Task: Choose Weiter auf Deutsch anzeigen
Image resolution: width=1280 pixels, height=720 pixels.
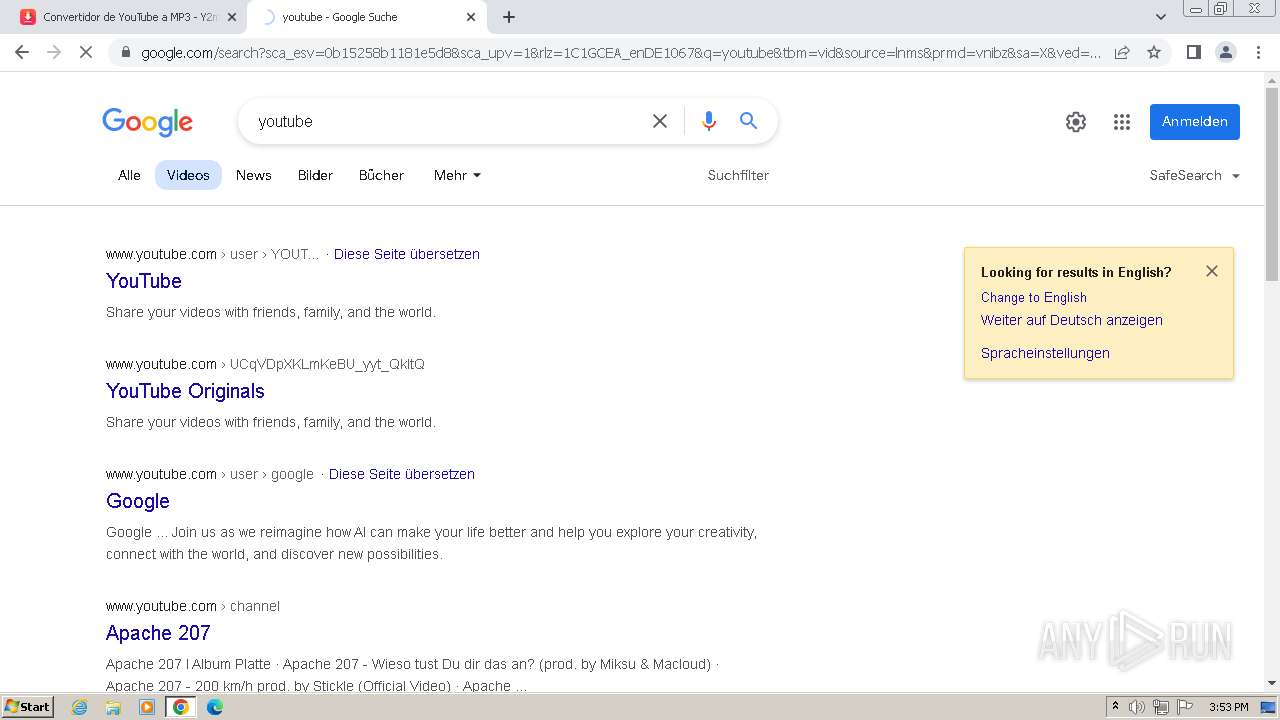Action: pyautogui.click(x=1072, y=320)
